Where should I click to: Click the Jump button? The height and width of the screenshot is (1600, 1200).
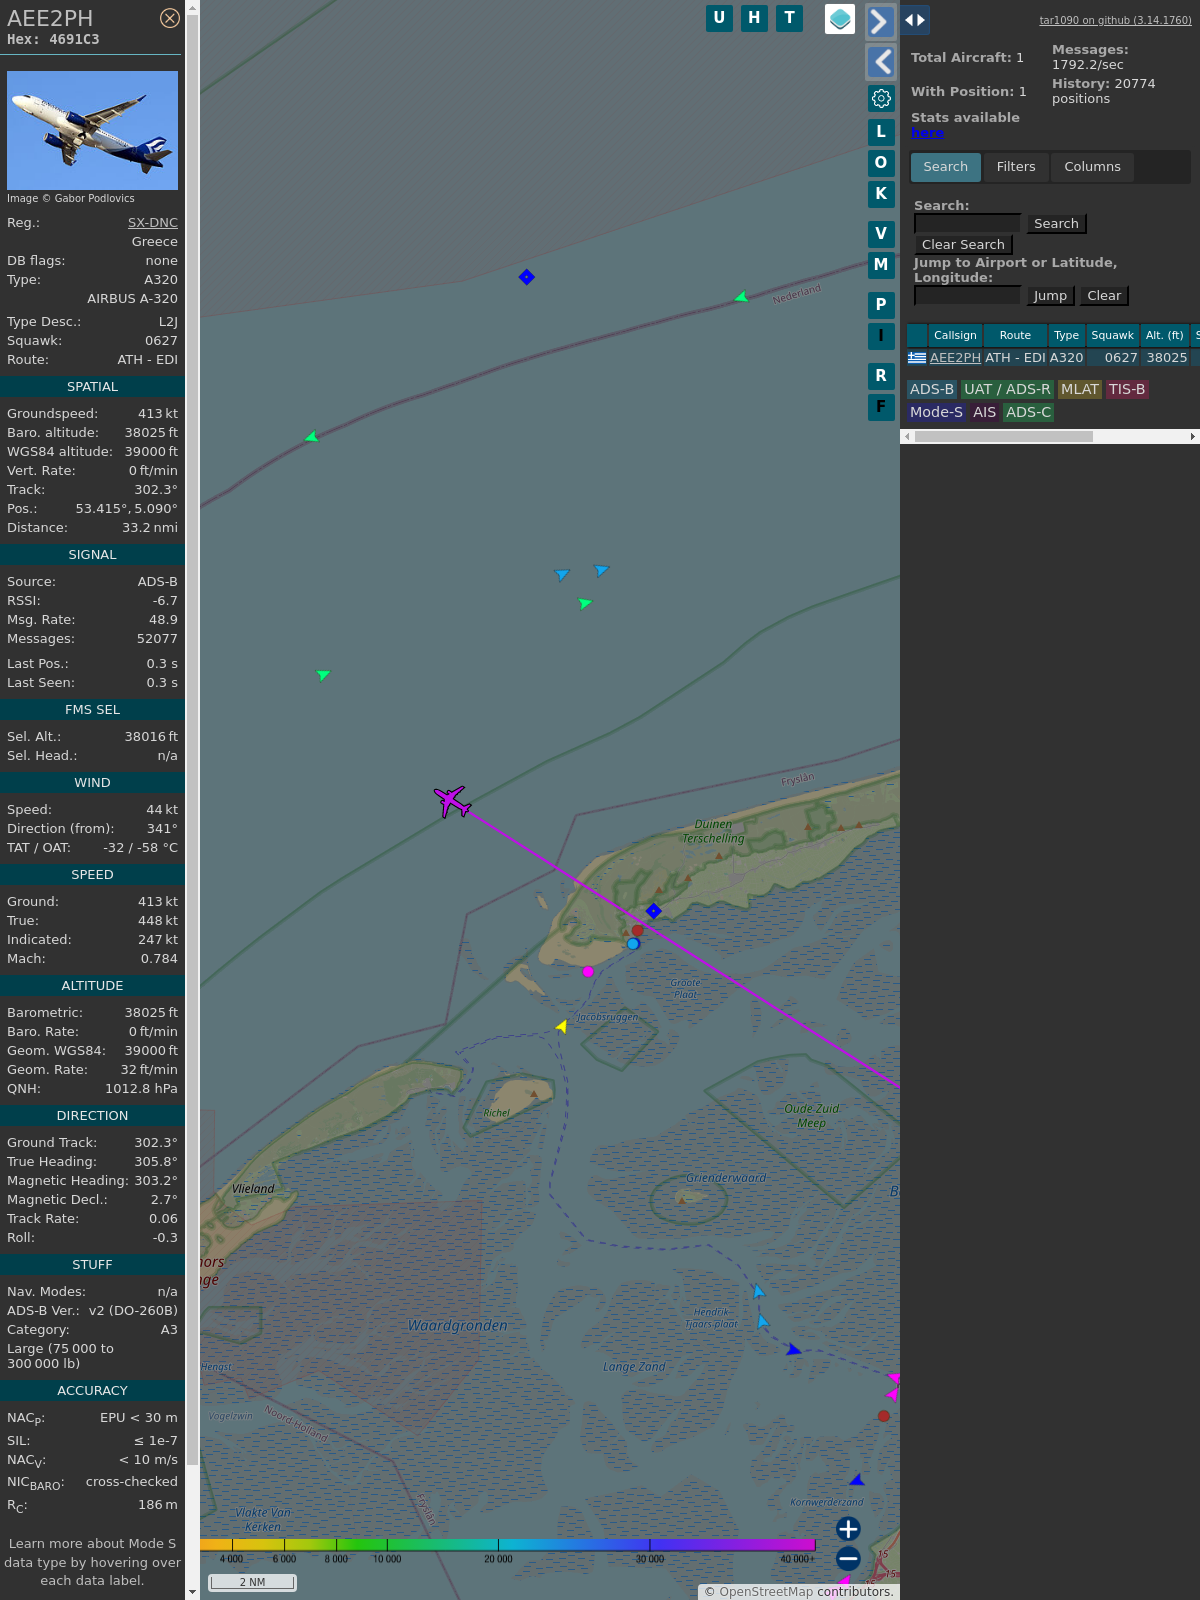pos(1050,296)
